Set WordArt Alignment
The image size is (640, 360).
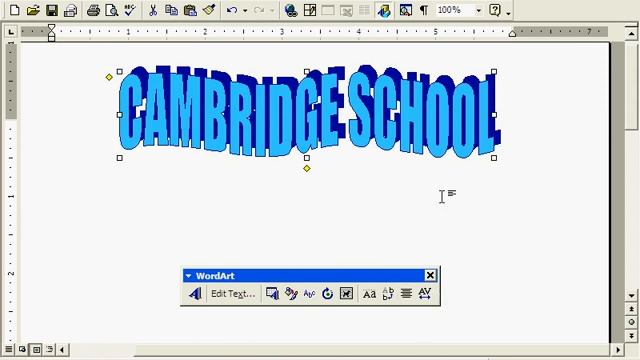406,293
